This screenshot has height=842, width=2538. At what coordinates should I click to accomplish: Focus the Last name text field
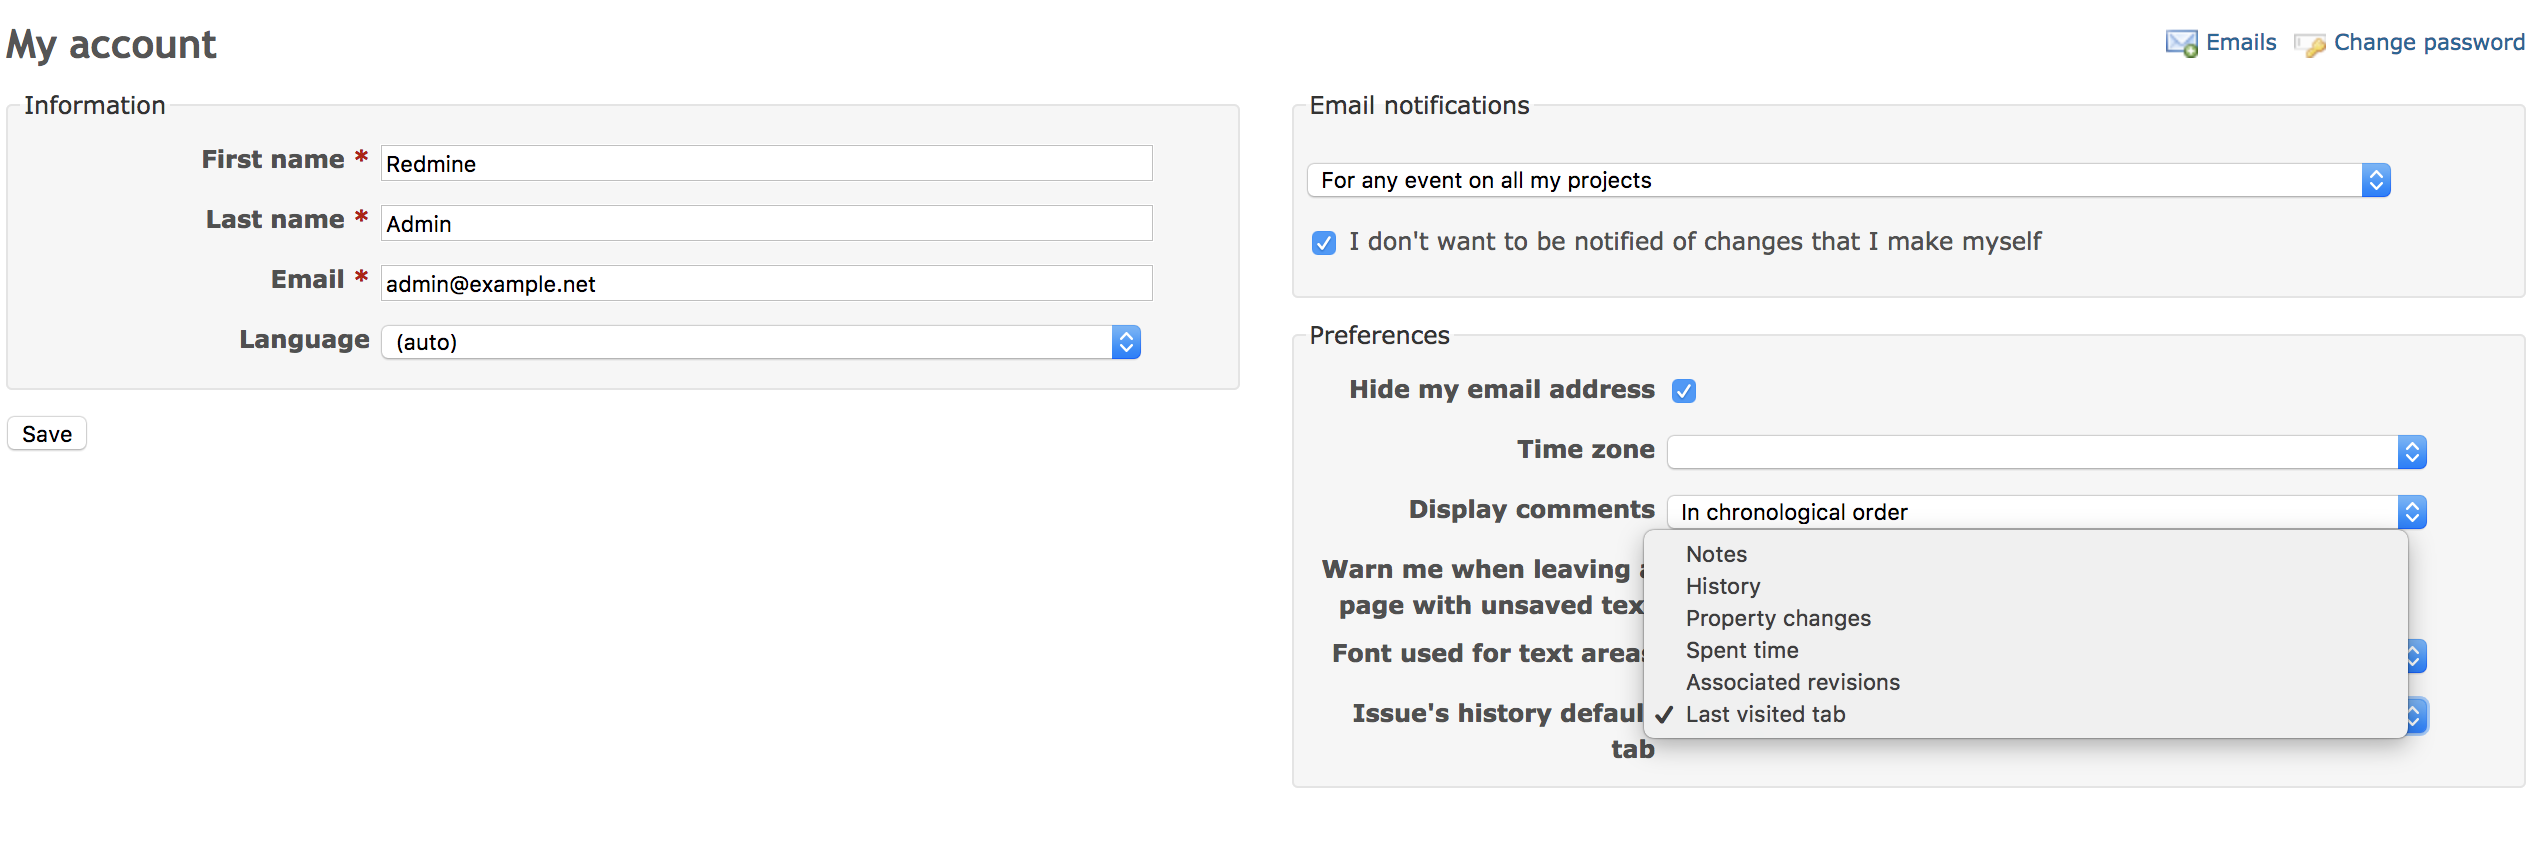point(766,224)
